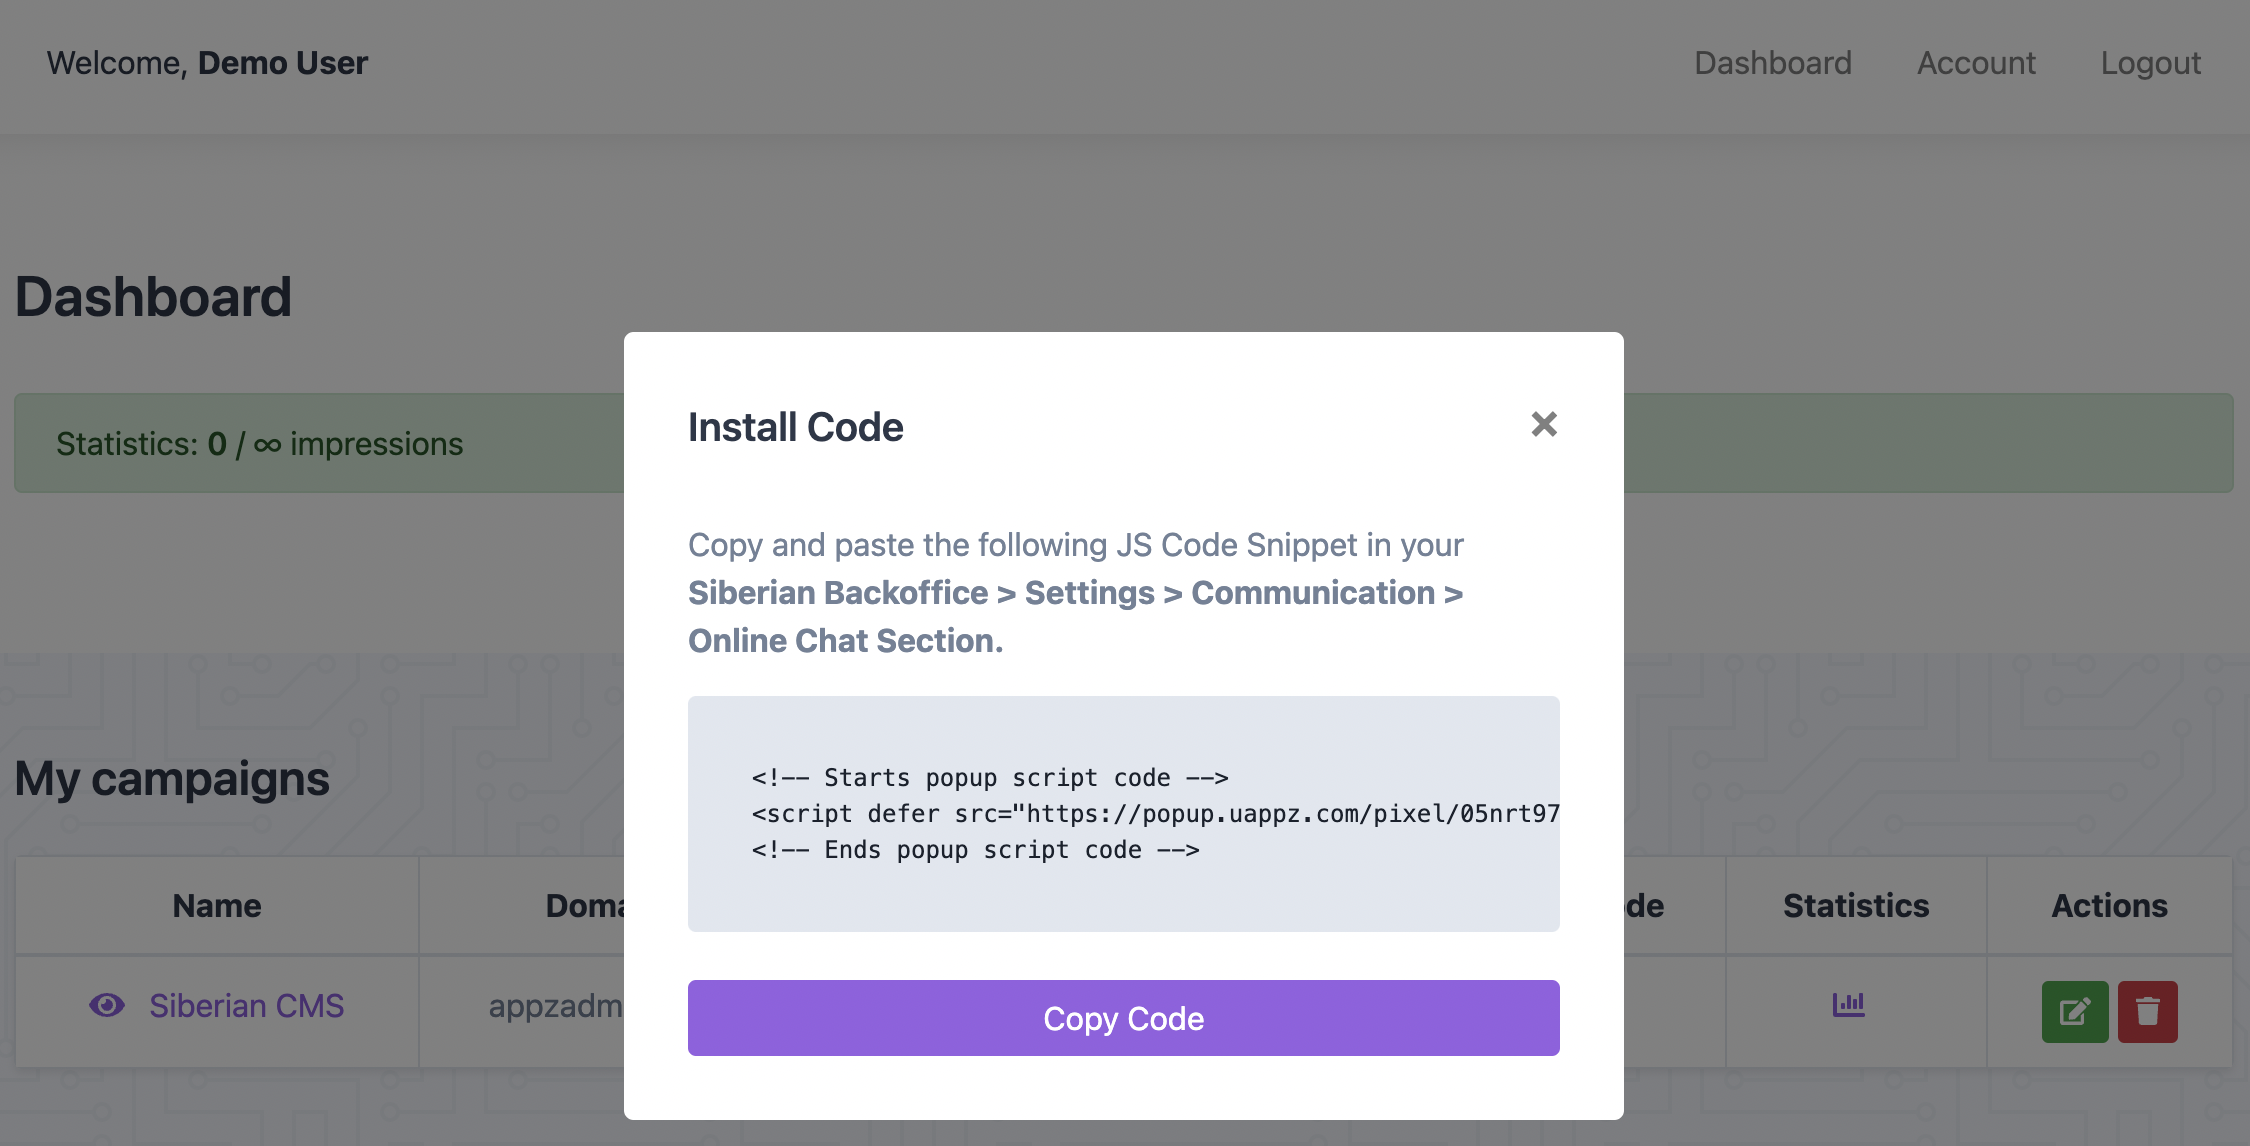
Task: Toggle the eye icon beside Siberian CMS
Action: pos(107,1005)
